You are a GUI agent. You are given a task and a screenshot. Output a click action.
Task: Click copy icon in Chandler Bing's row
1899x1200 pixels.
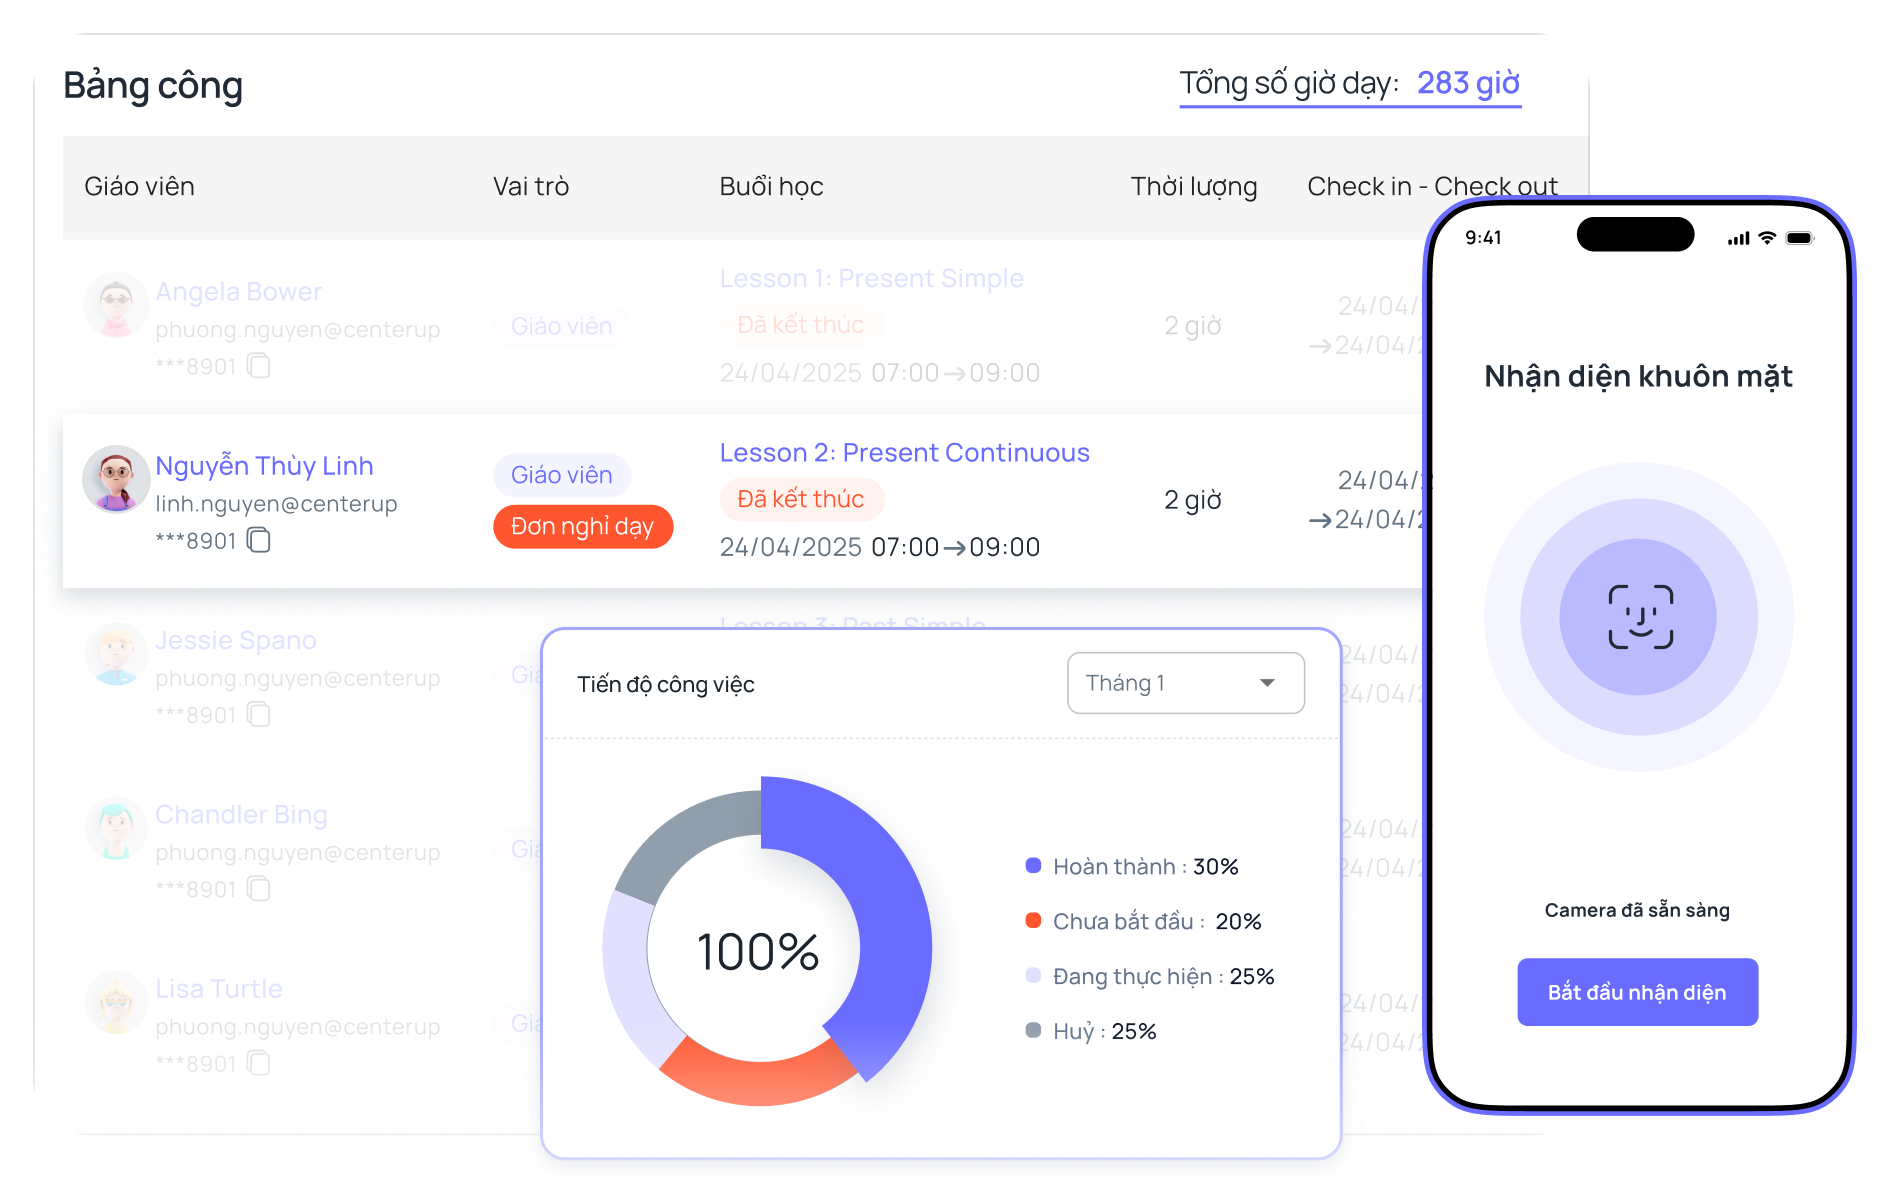point(259,888)
